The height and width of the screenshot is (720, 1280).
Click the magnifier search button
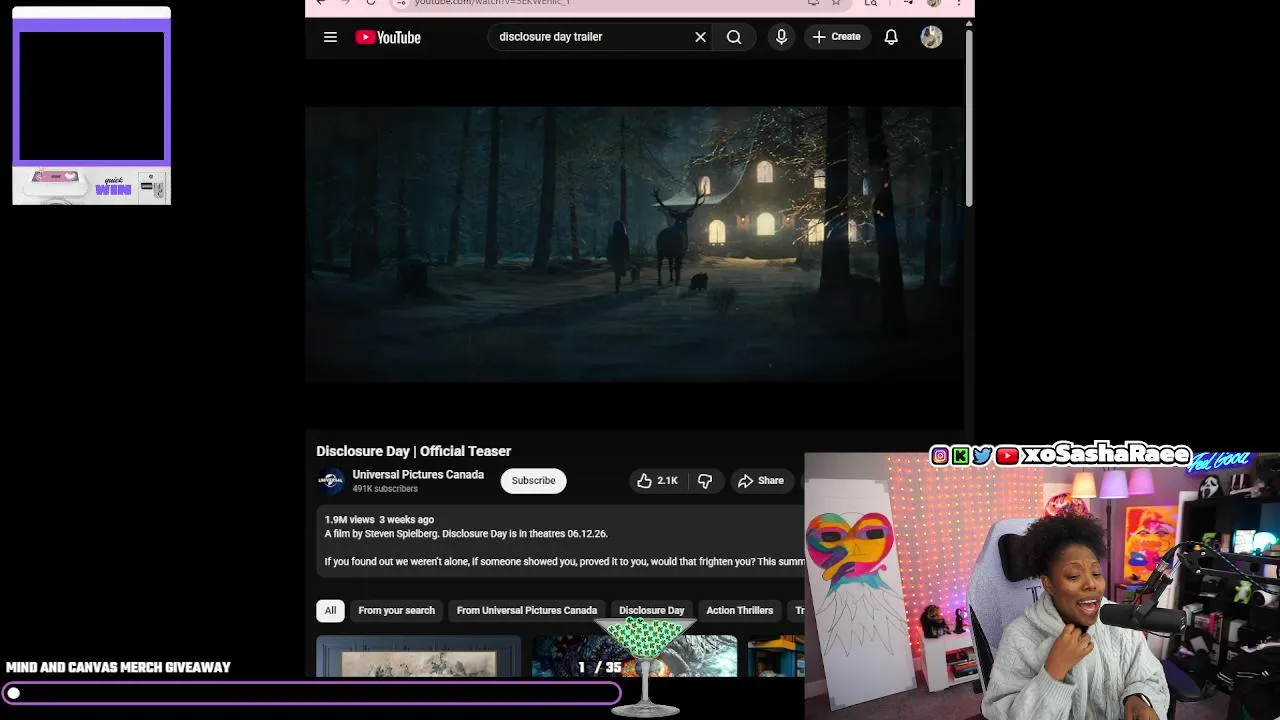[734, 37]
